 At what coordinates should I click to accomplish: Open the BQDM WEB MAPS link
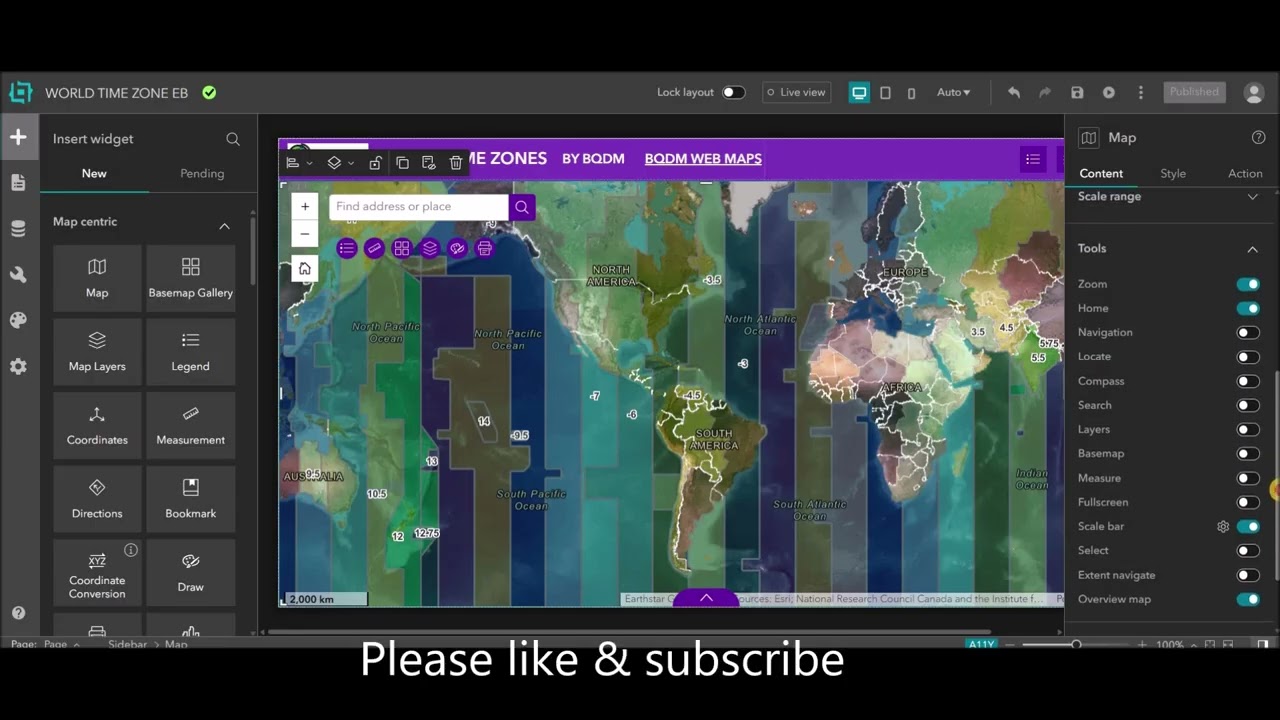tap(703, 158)
